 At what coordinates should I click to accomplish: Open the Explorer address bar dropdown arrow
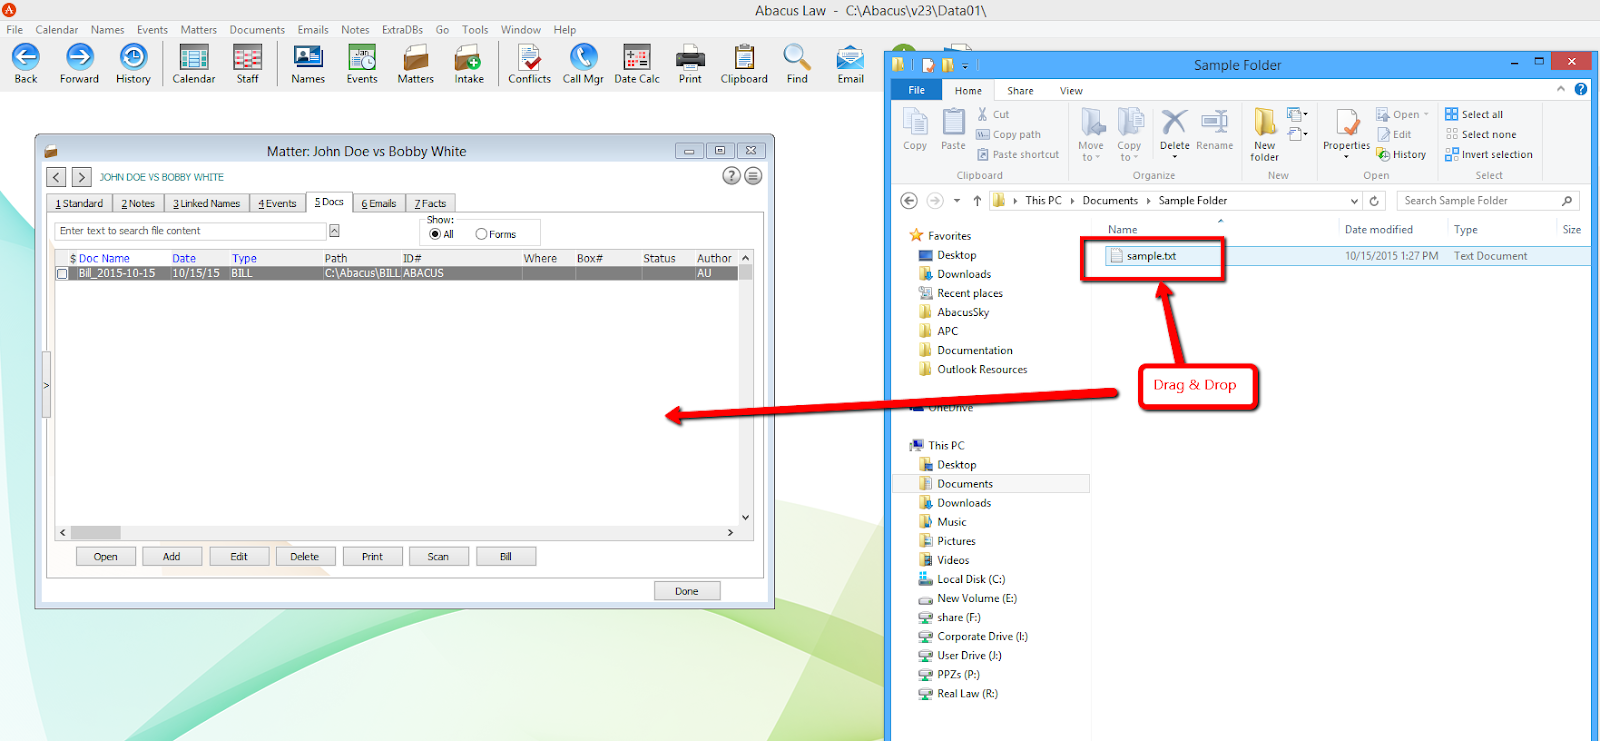1354,201
